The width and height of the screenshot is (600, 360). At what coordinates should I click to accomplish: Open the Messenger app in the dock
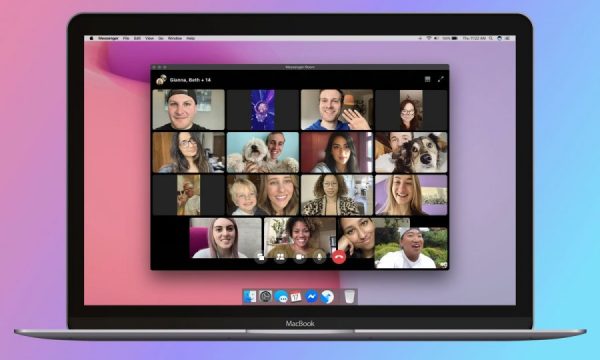(x=311, y=296)
